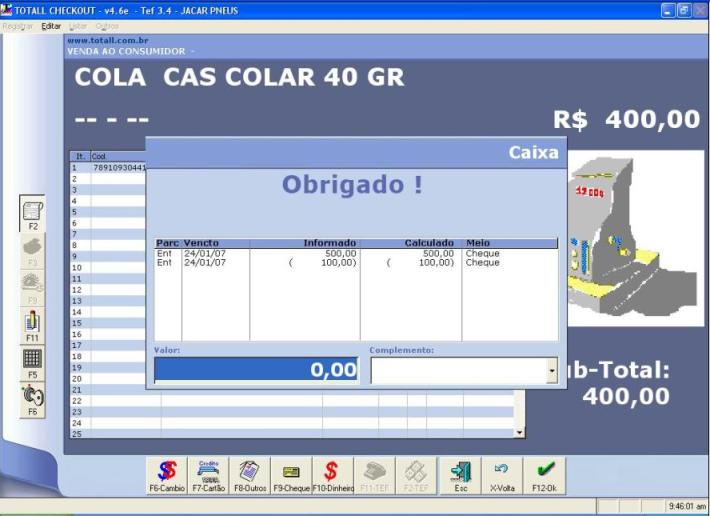710x516 pixels.
Task: Click the It. column header
Action: pyautogui.click(x=80, y=157)
